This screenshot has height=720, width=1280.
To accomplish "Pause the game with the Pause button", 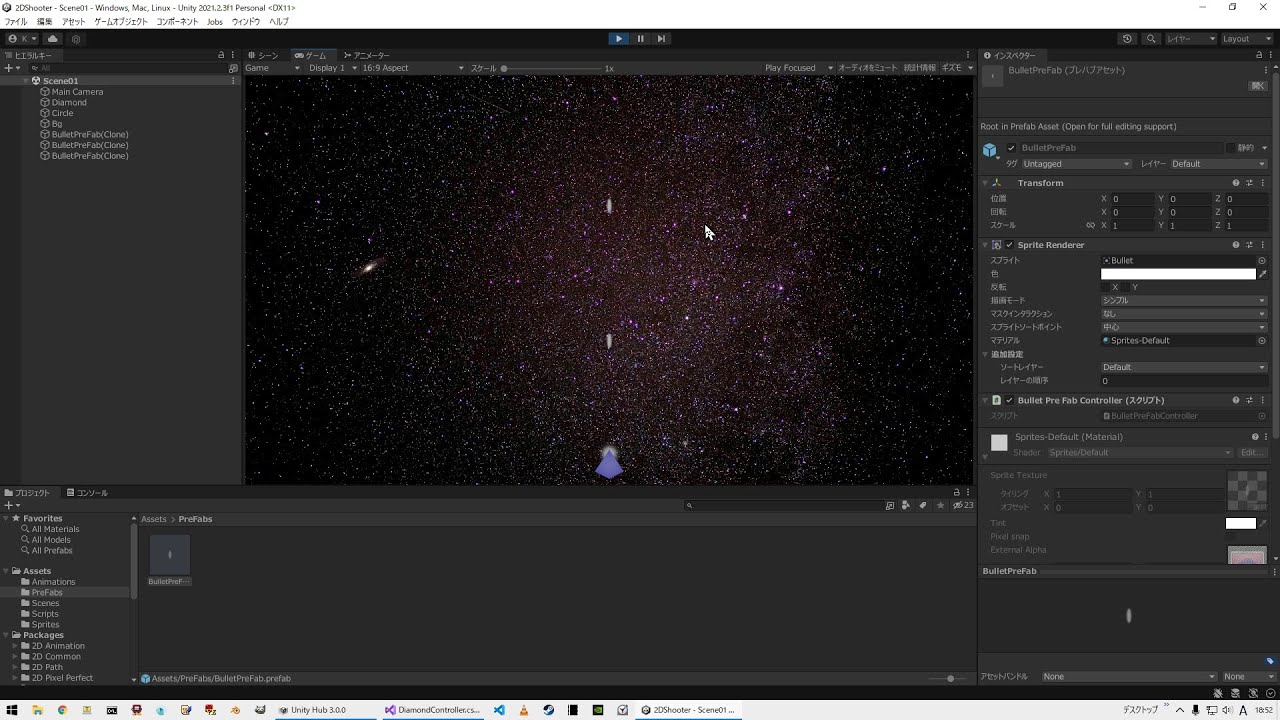I will [640, 39].
